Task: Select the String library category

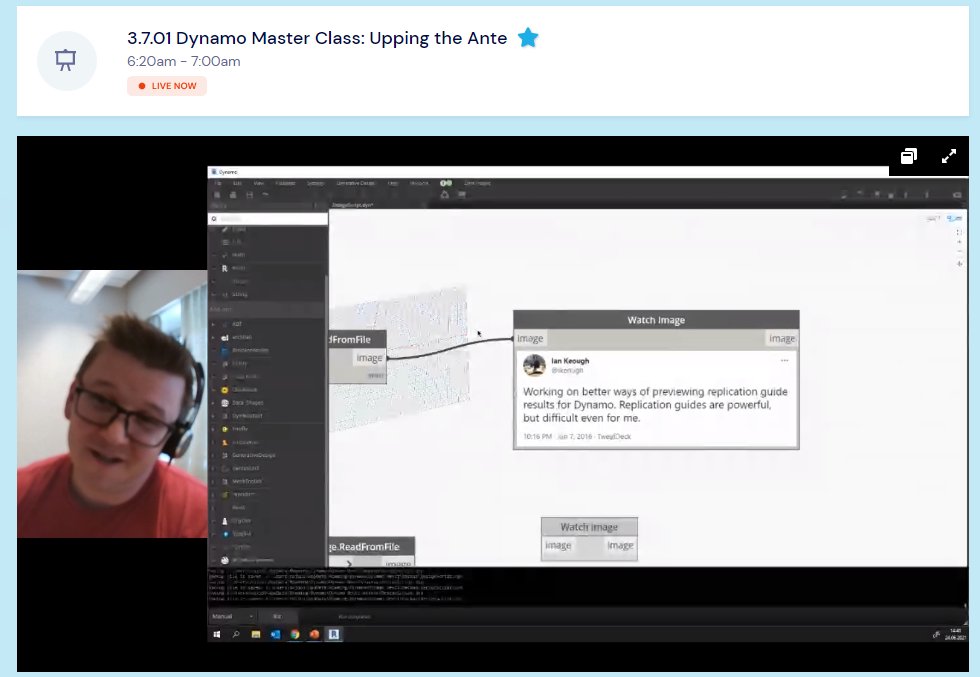Action: (x=240, y=294)
